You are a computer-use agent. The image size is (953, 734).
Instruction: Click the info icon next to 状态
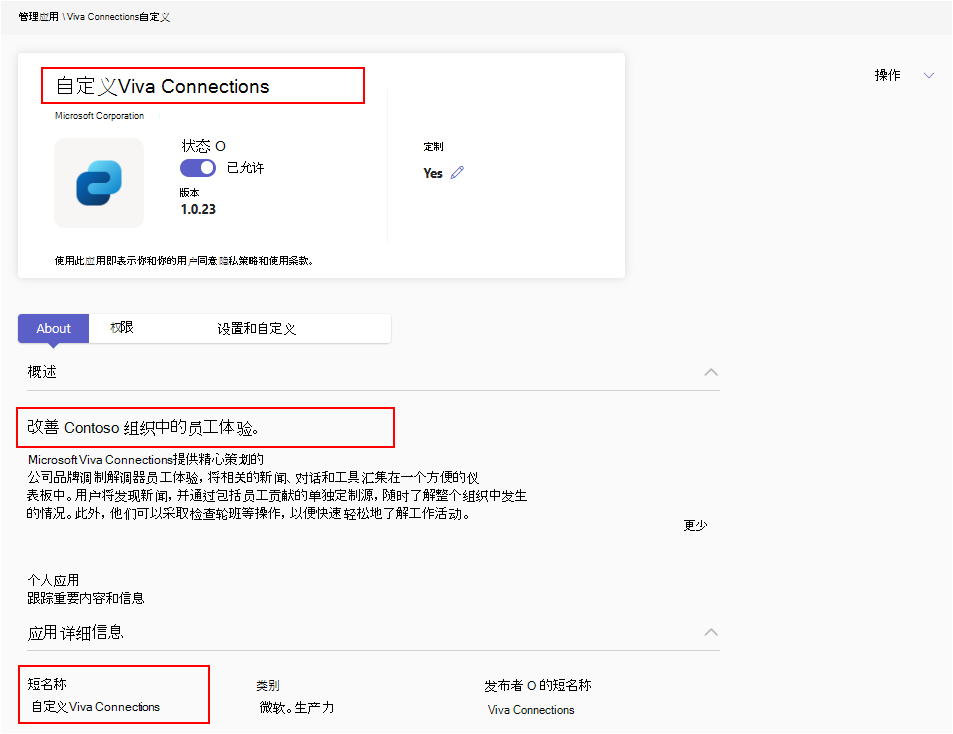point(219,145)
